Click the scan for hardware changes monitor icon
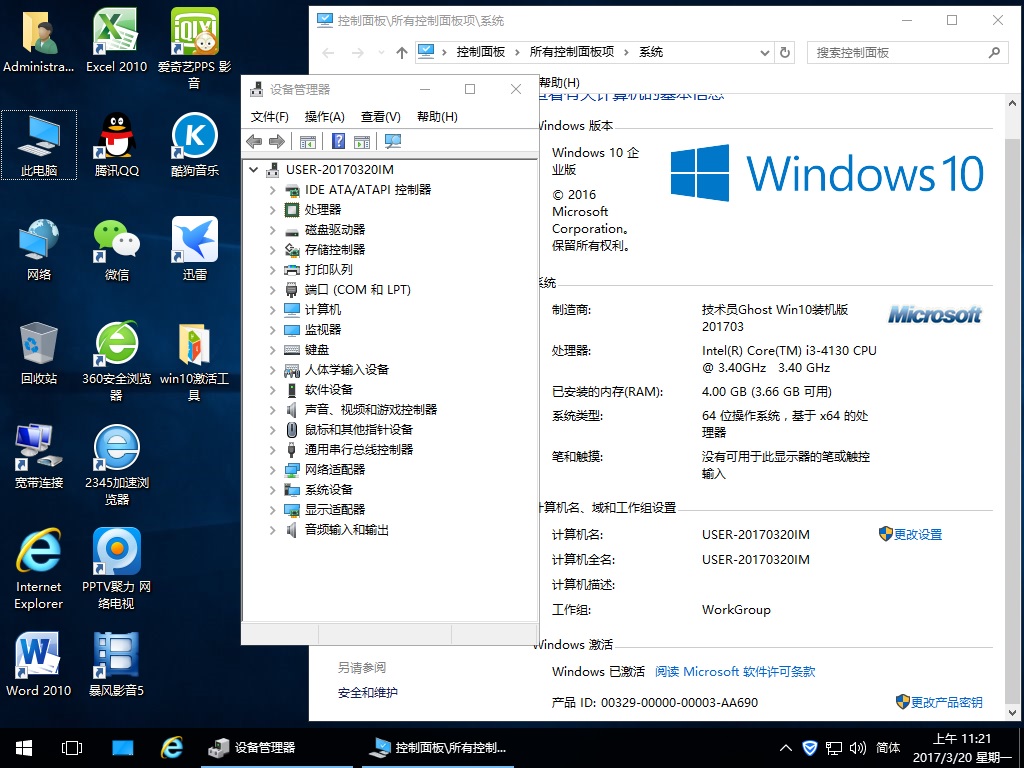Image resolution: width=1024 pixels, height=768 pixels. click(x=393, y=141)
